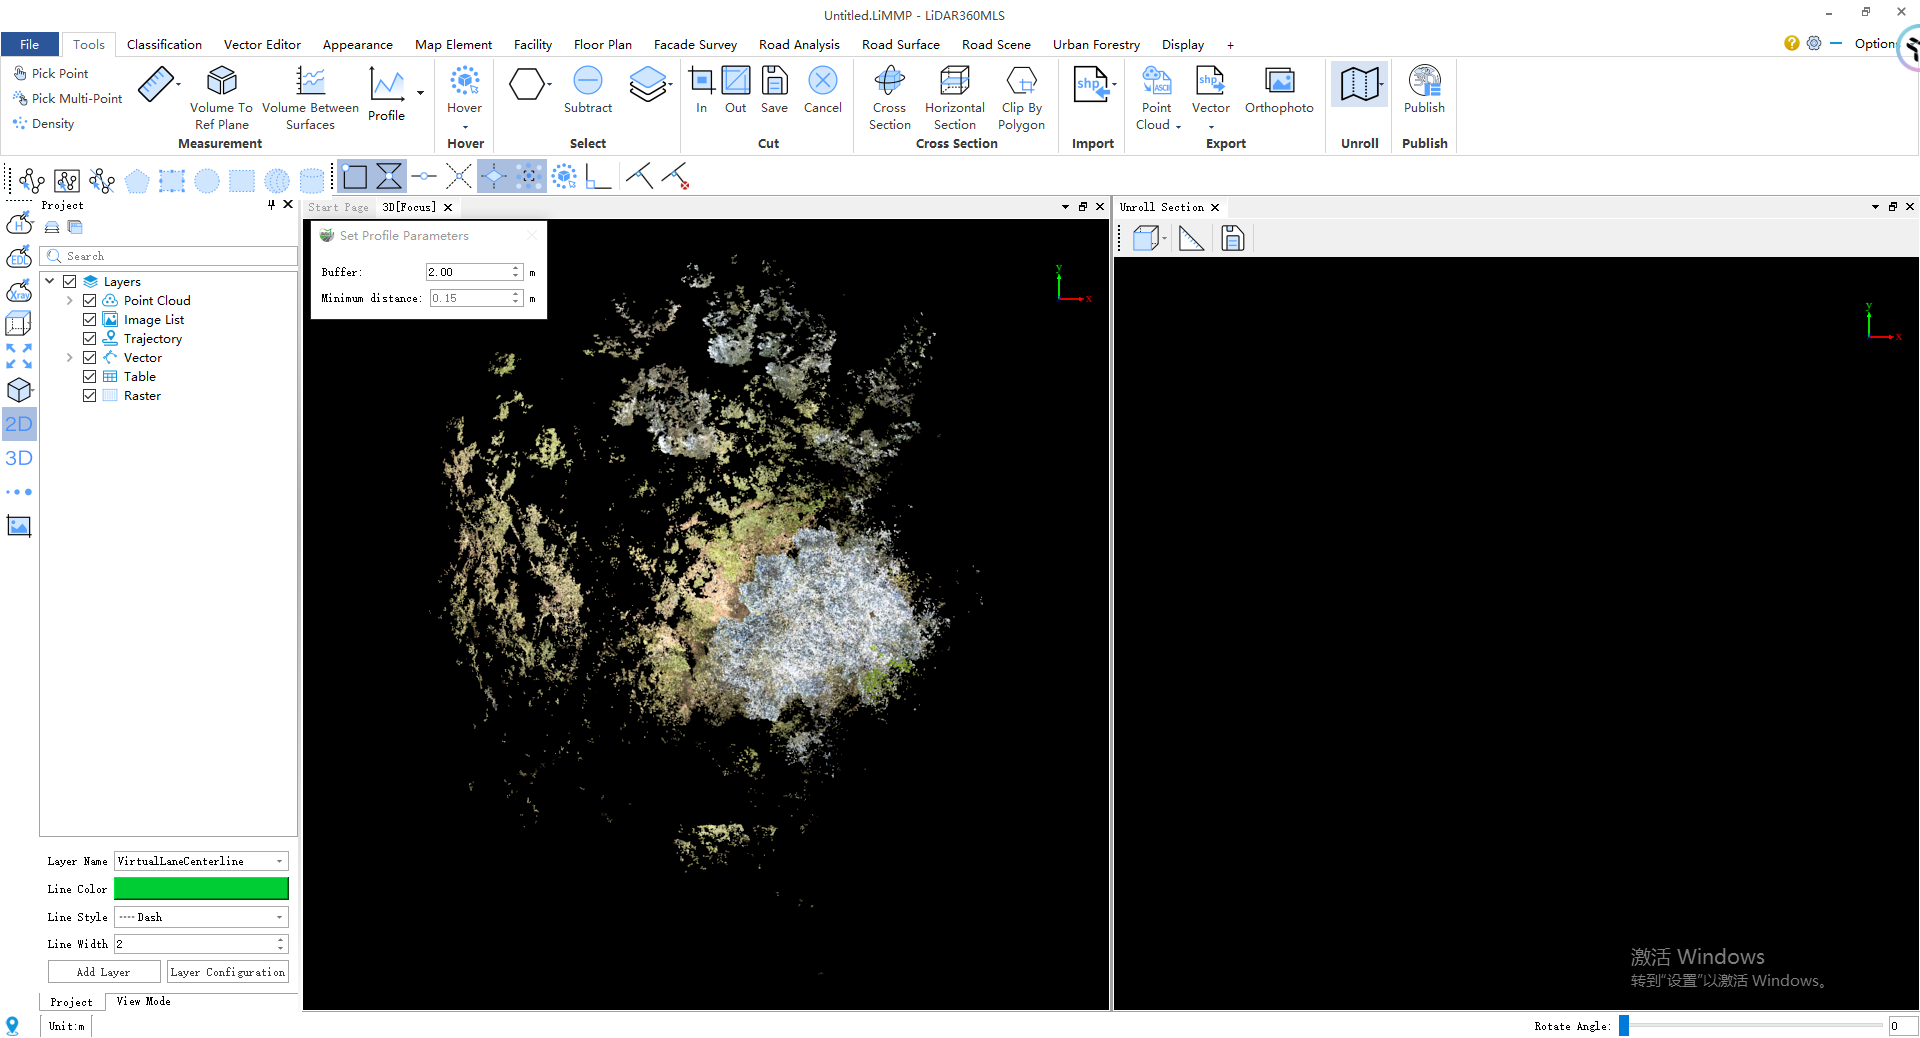Image resolution: width=1920 pixels, height=1038 pixels.
Task: Export Orthophoto
Action: tap(1279, 90)
